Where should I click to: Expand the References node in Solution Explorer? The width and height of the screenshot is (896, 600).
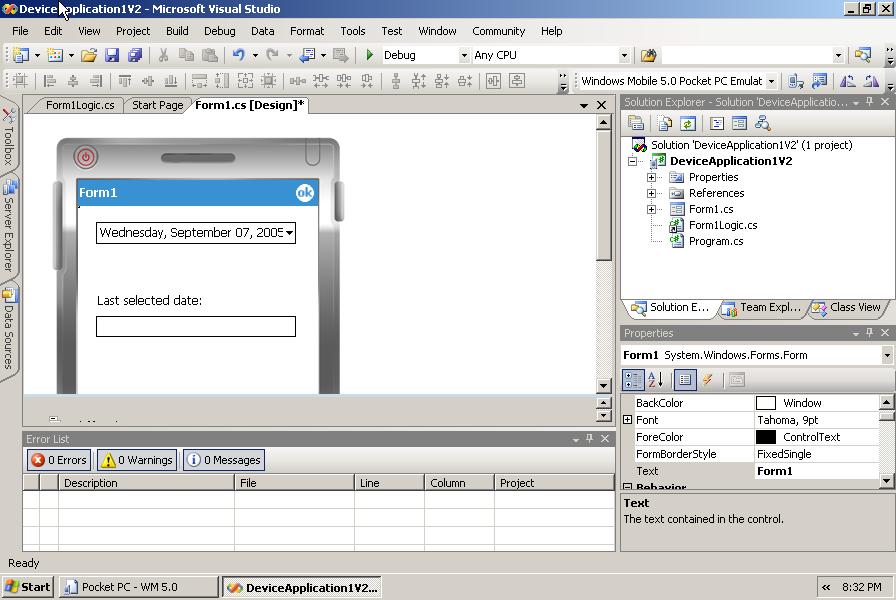tap(651, 192)
